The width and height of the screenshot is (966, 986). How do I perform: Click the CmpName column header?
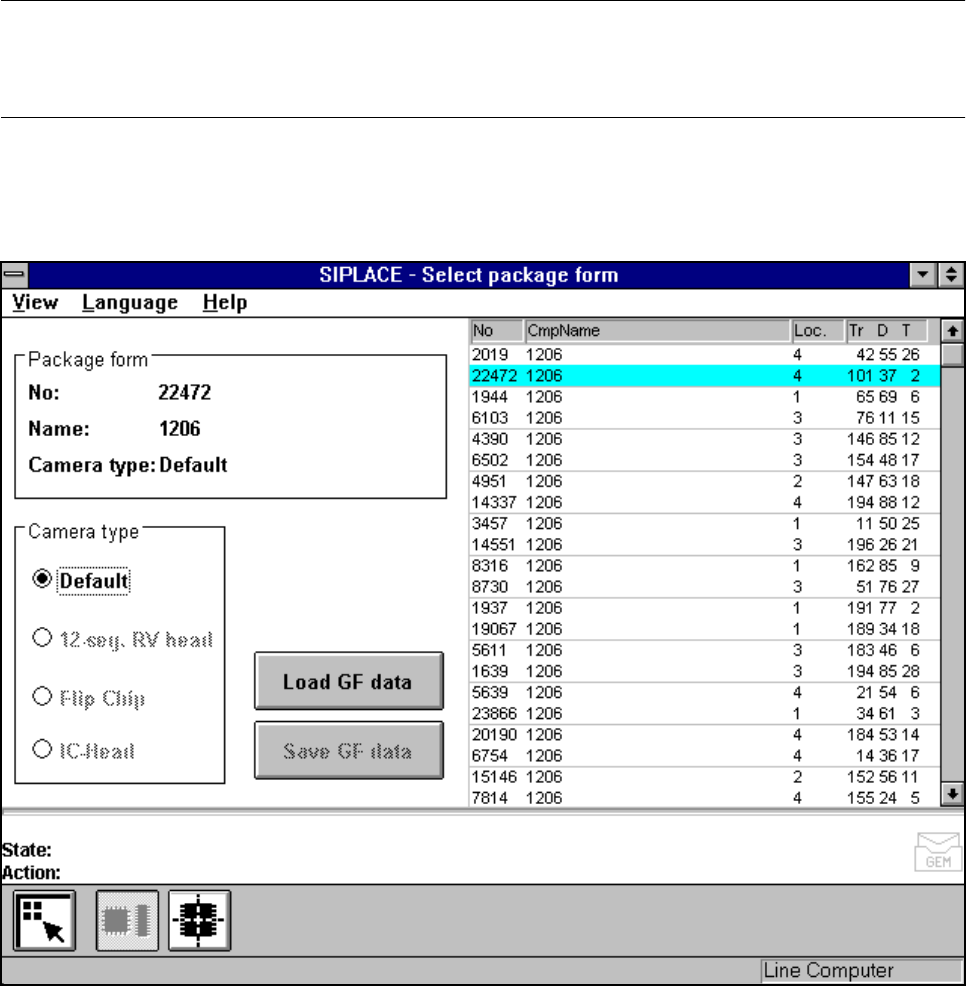[657, 331]
